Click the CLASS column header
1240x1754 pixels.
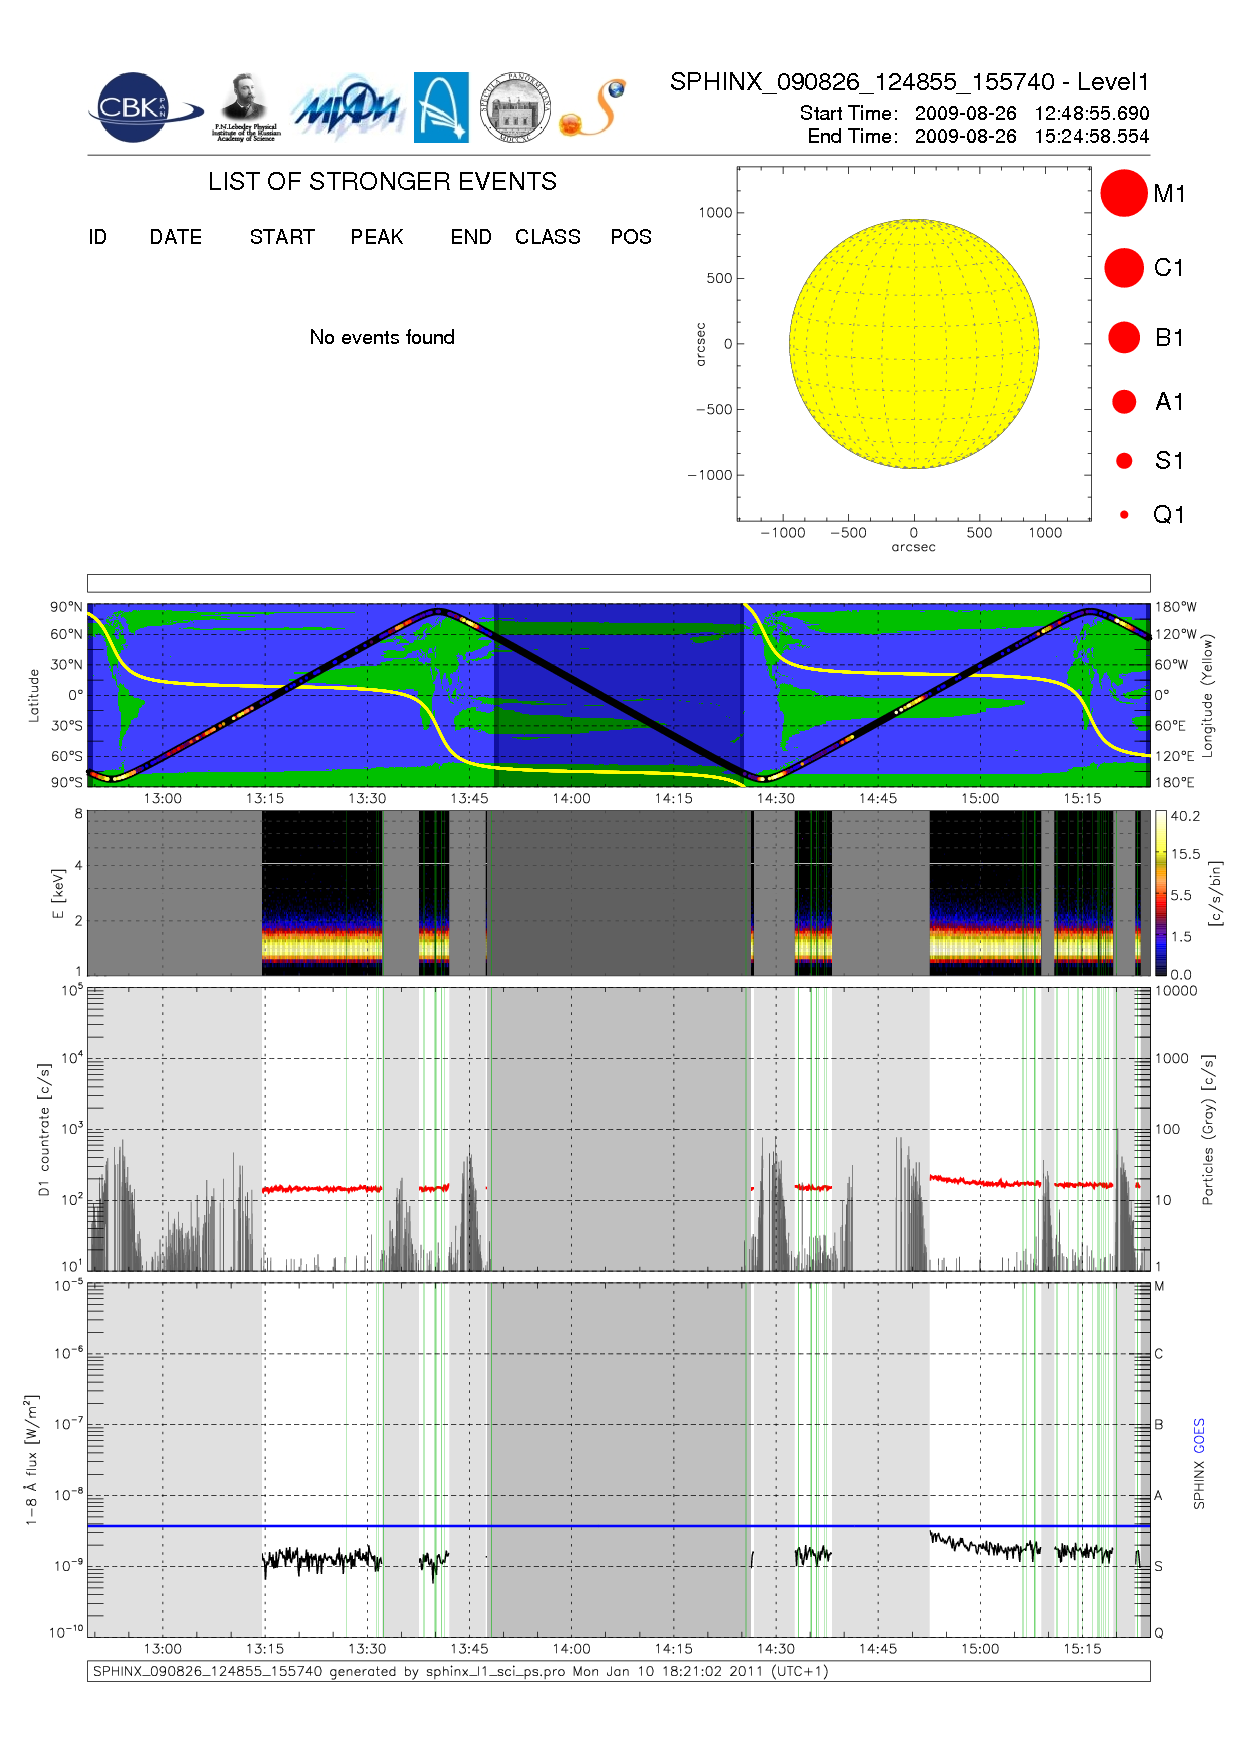[548, 237]
